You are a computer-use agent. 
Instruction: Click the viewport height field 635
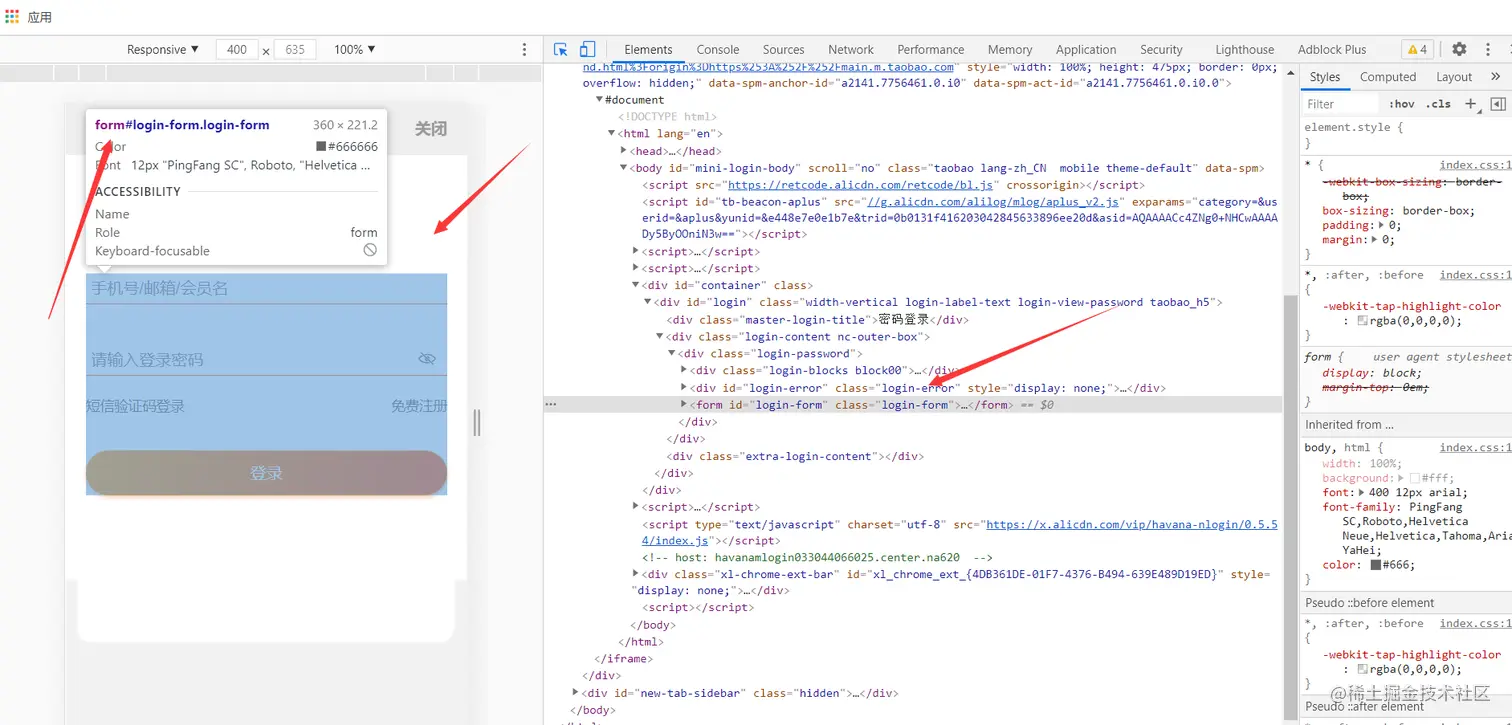(x=295, y=49)
